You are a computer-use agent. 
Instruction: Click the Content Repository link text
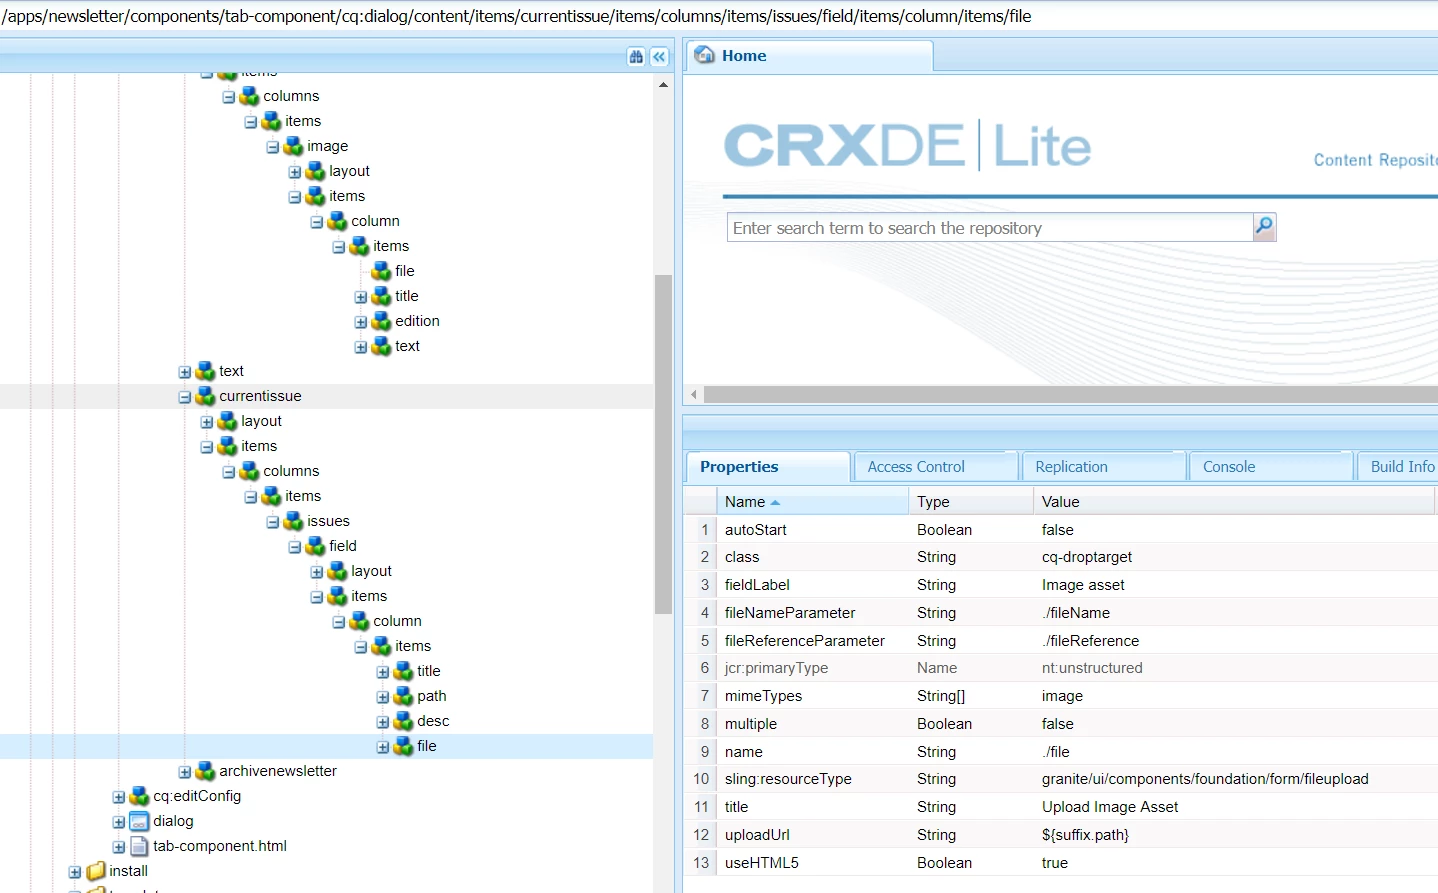tap(1375, 160)
